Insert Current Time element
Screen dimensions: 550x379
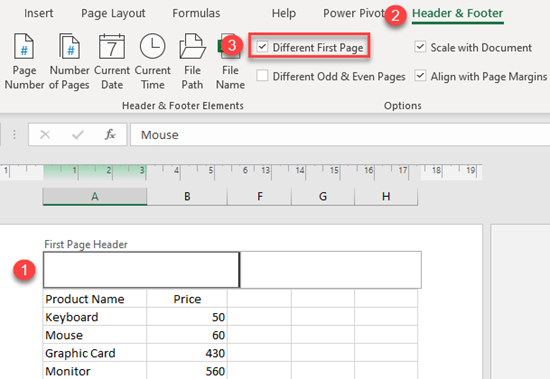(153, 61)
